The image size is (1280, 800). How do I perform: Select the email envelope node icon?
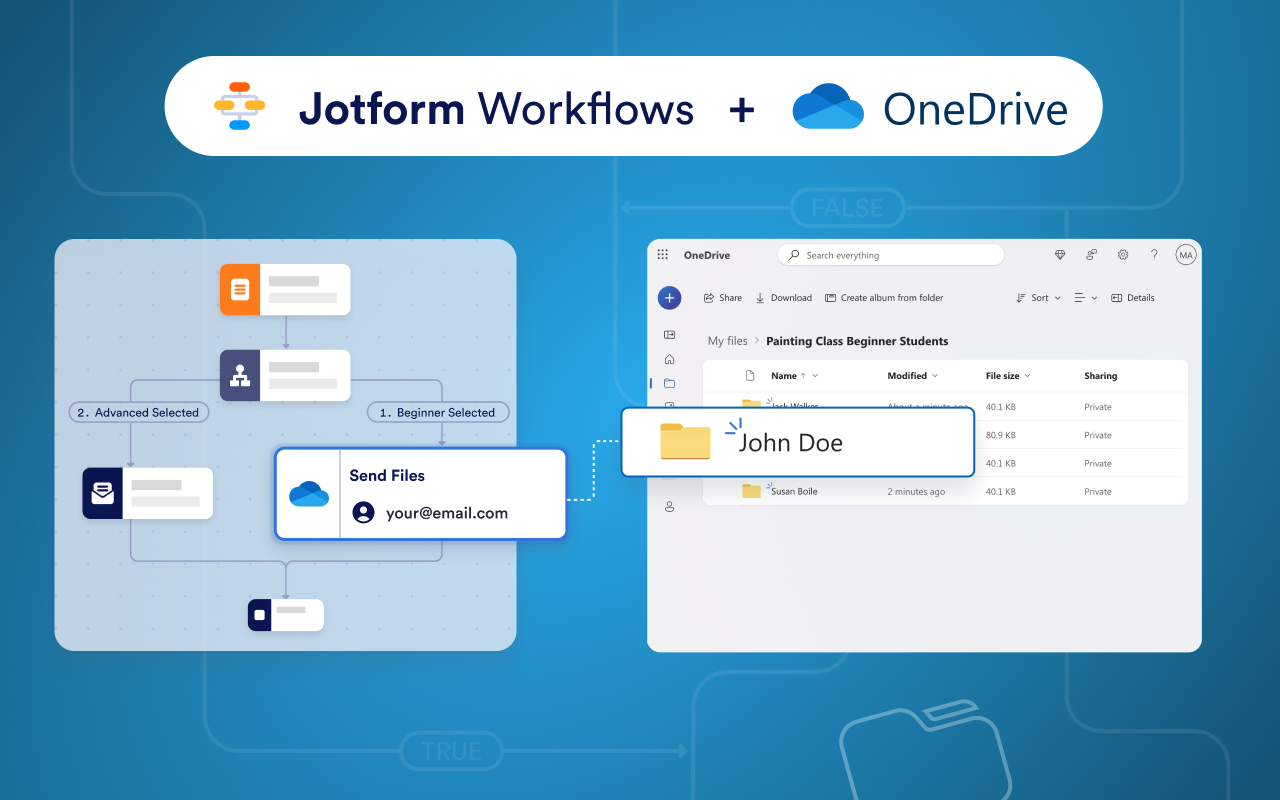click(x=102, y=493)
